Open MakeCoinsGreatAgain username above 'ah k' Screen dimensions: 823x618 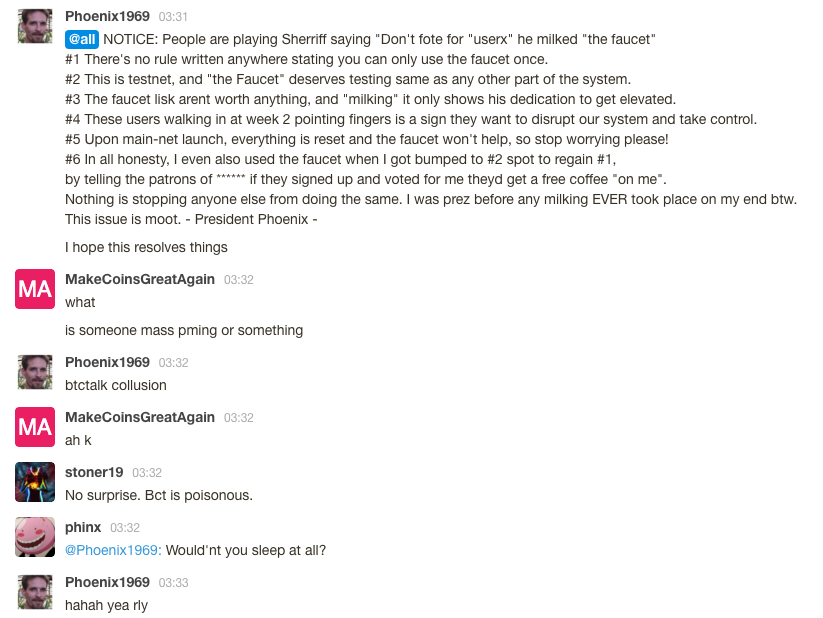(140, 417)
